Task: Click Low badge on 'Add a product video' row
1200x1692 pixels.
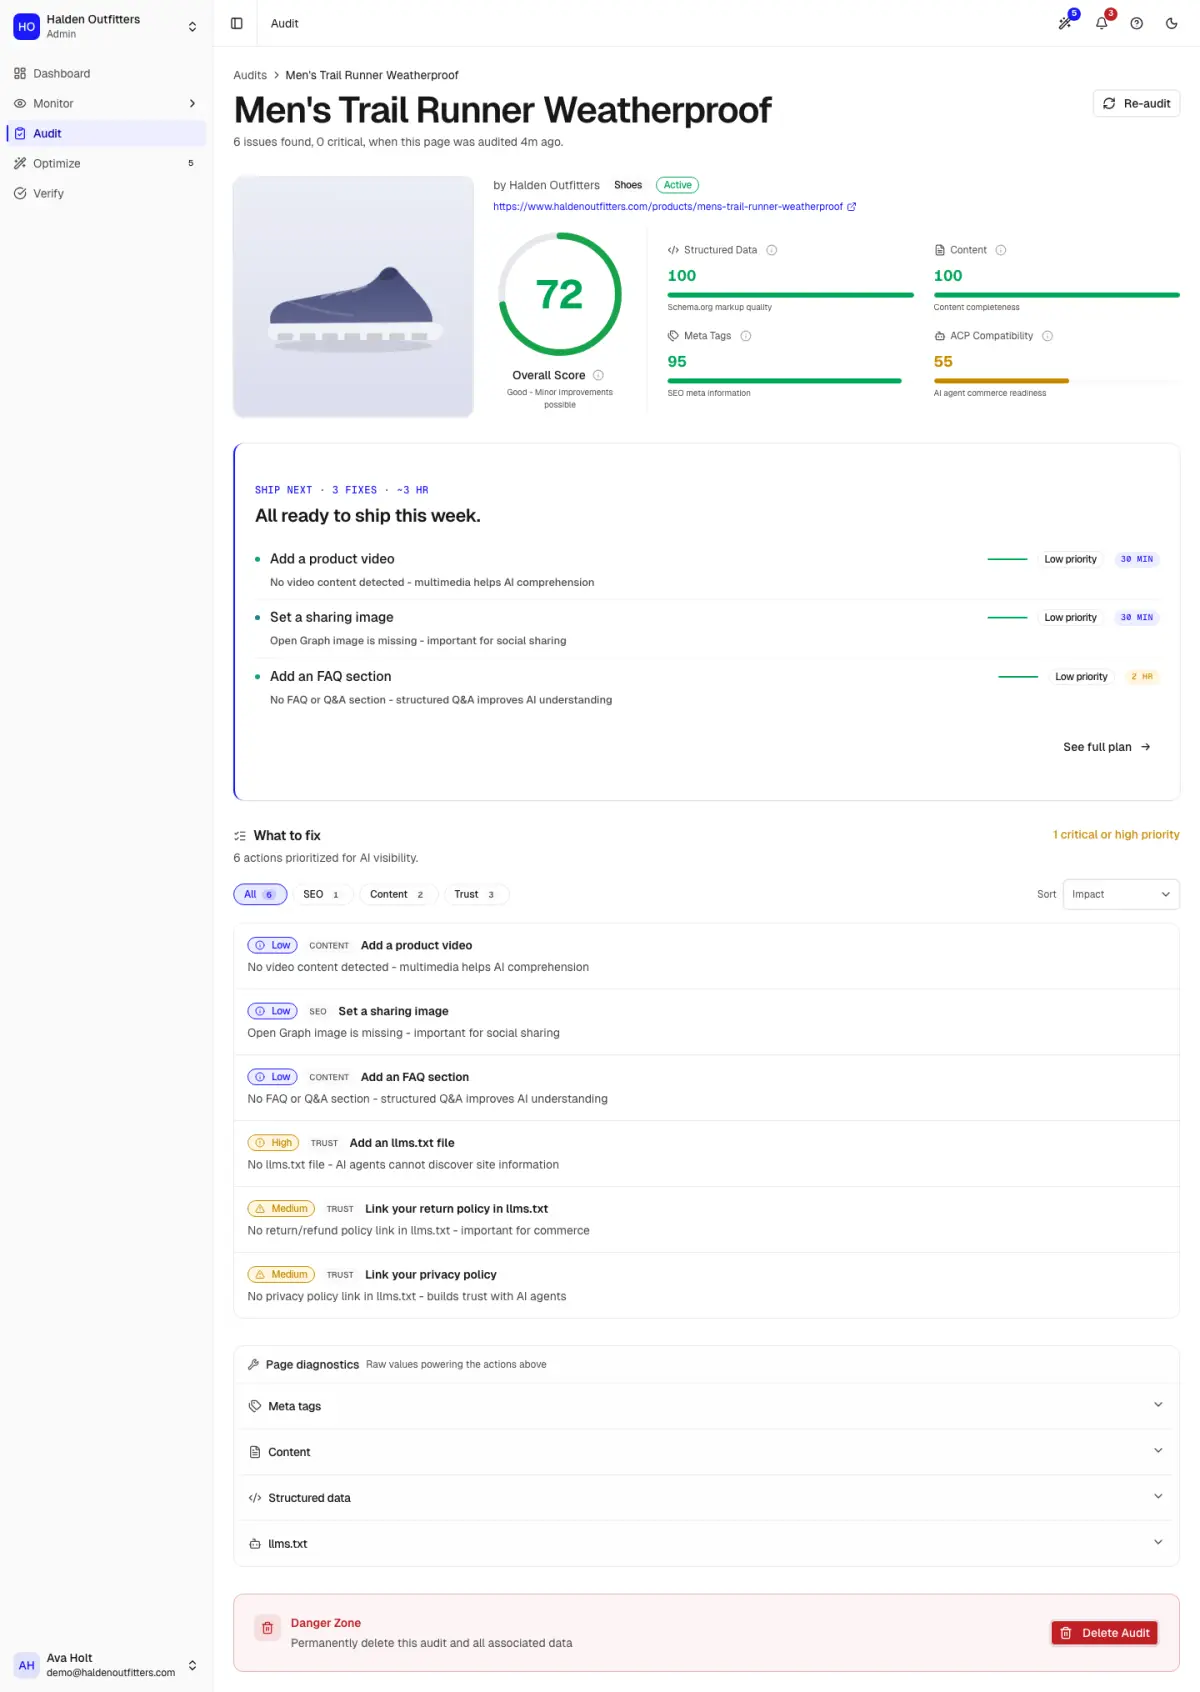Action: tap(272, 945)
